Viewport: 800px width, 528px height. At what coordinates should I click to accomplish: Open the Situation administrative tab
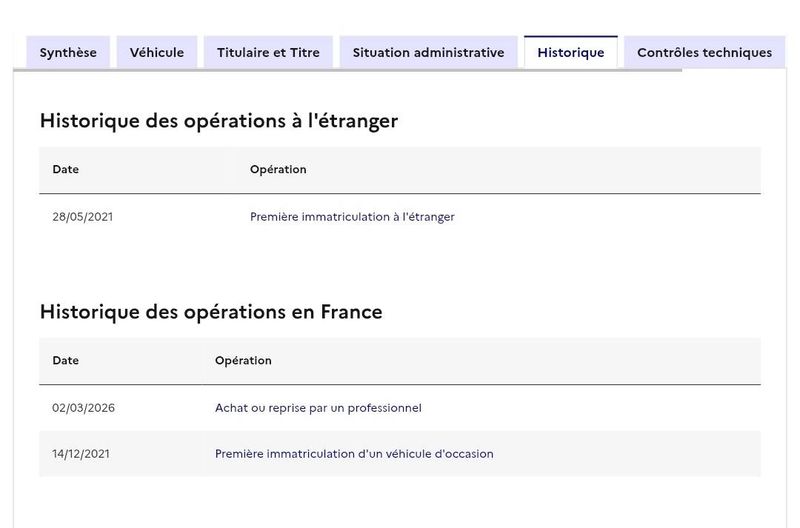pyautogui.click(x=428, y=52)
